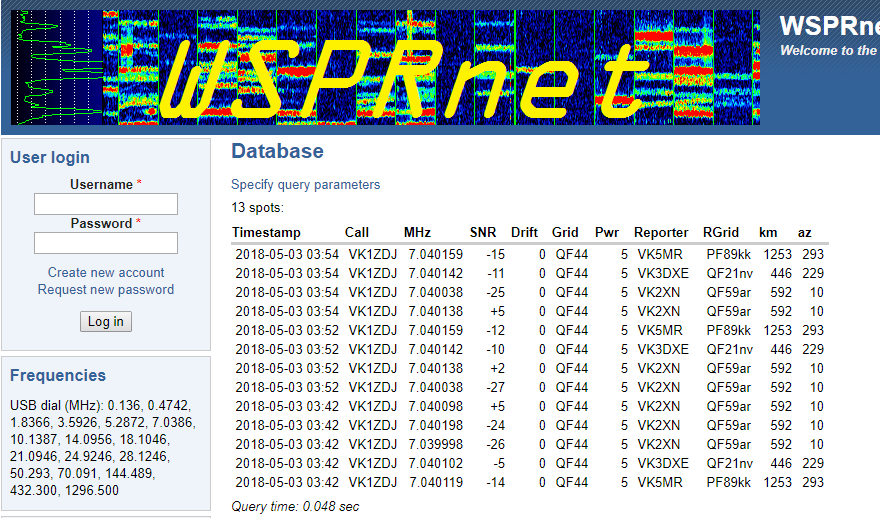Screen dimensions: 880x518
Task: Click the frequency value 7.040198
Action: click(436, 425)
